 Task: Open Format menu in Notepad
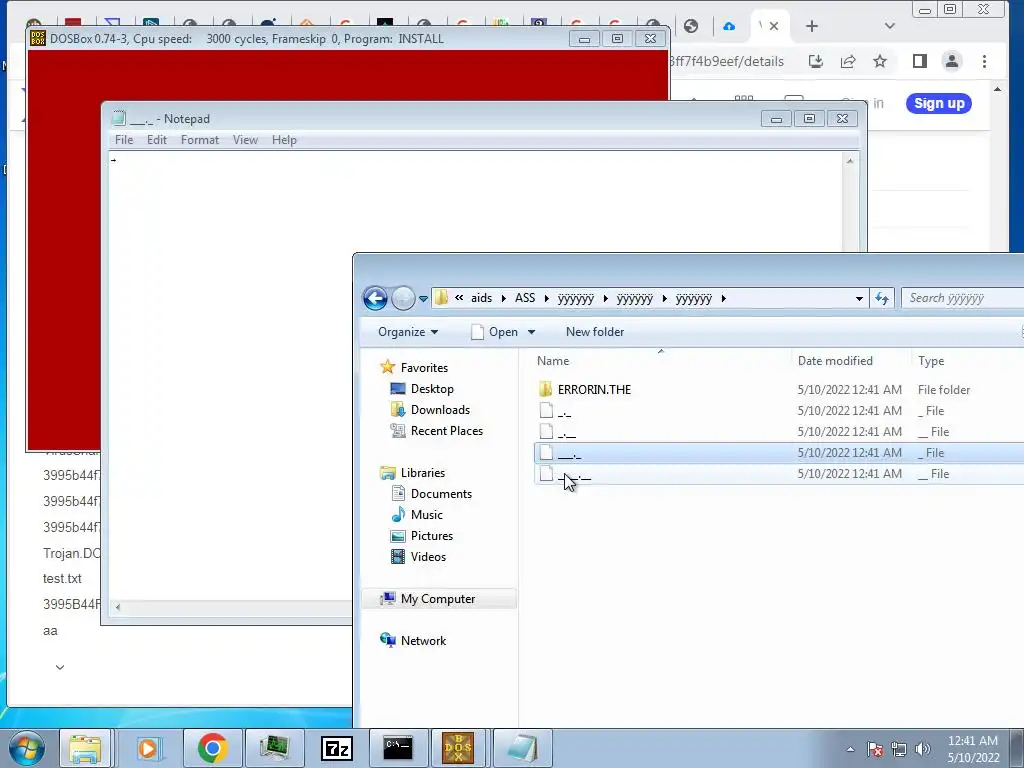[200, 140]
